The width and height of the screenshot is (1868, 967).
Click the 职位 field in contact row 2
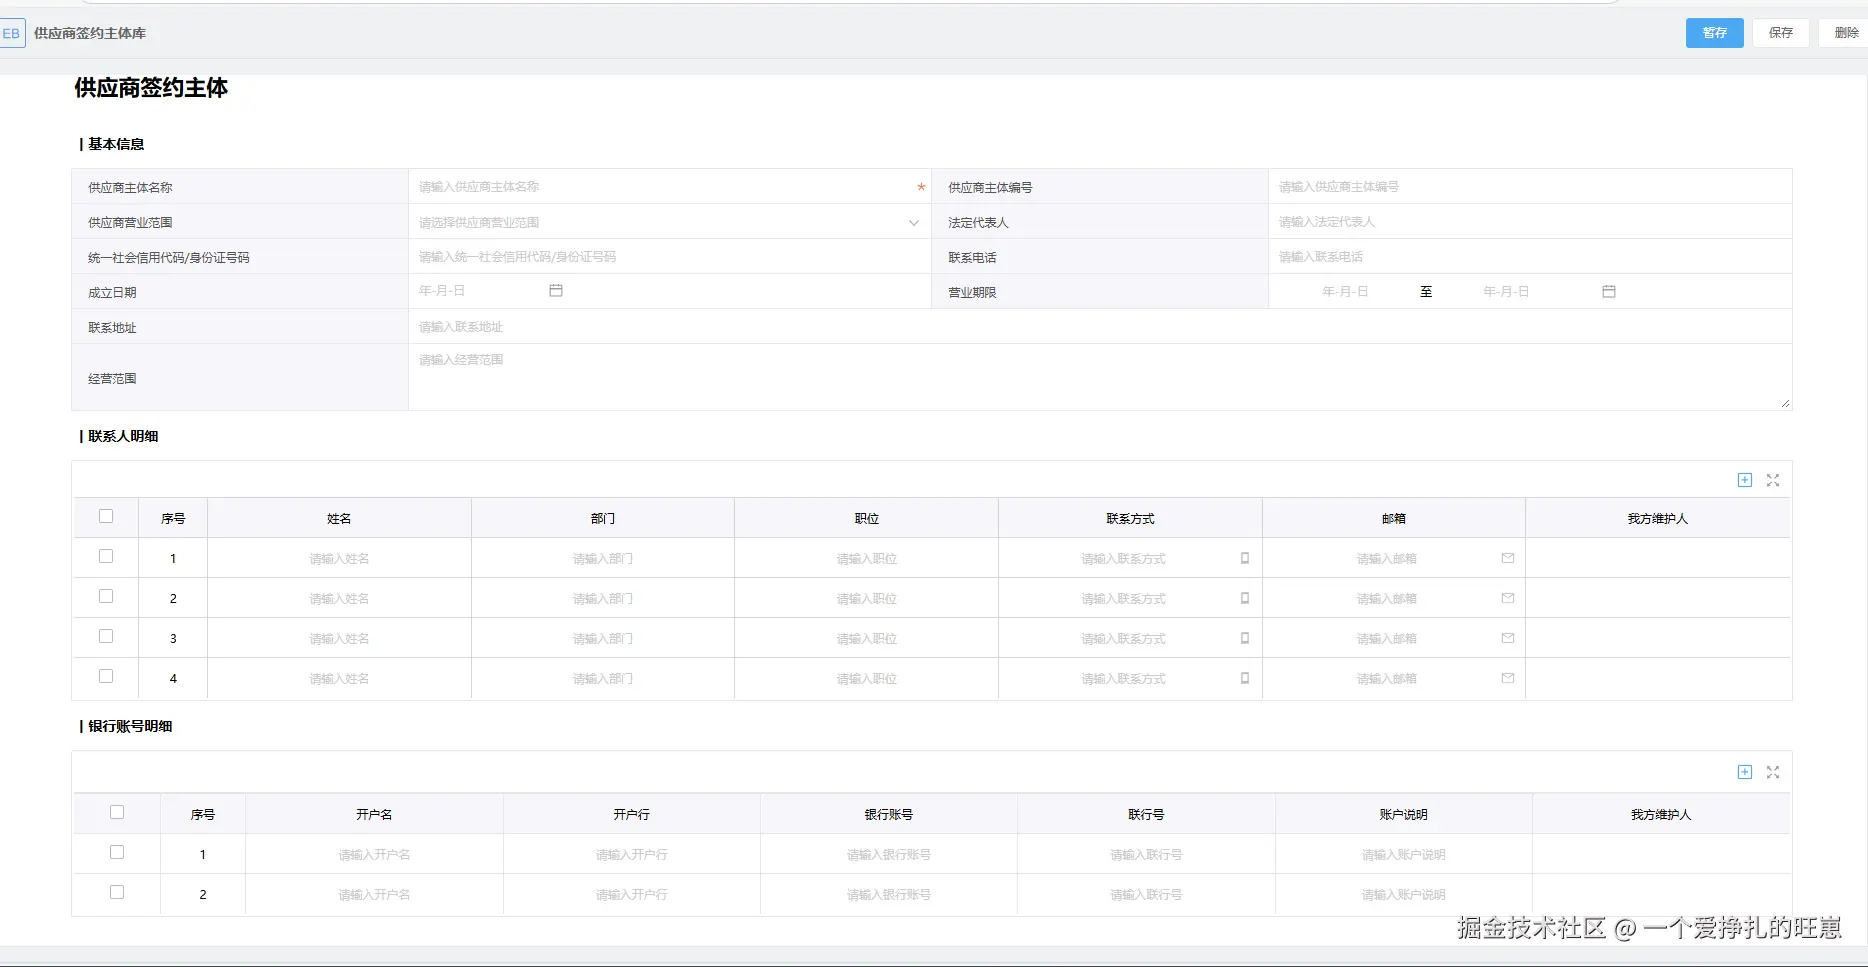tap(867, 599)
